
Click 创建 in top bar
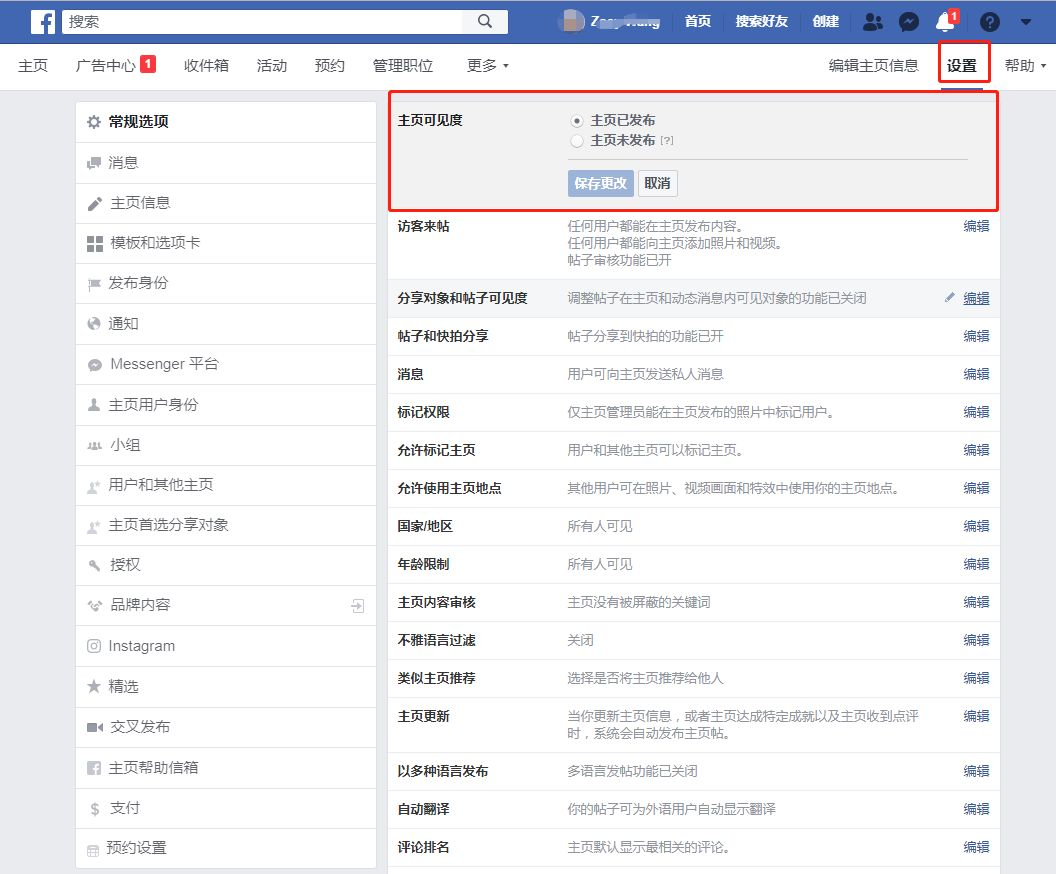click(x=825, y=22)
